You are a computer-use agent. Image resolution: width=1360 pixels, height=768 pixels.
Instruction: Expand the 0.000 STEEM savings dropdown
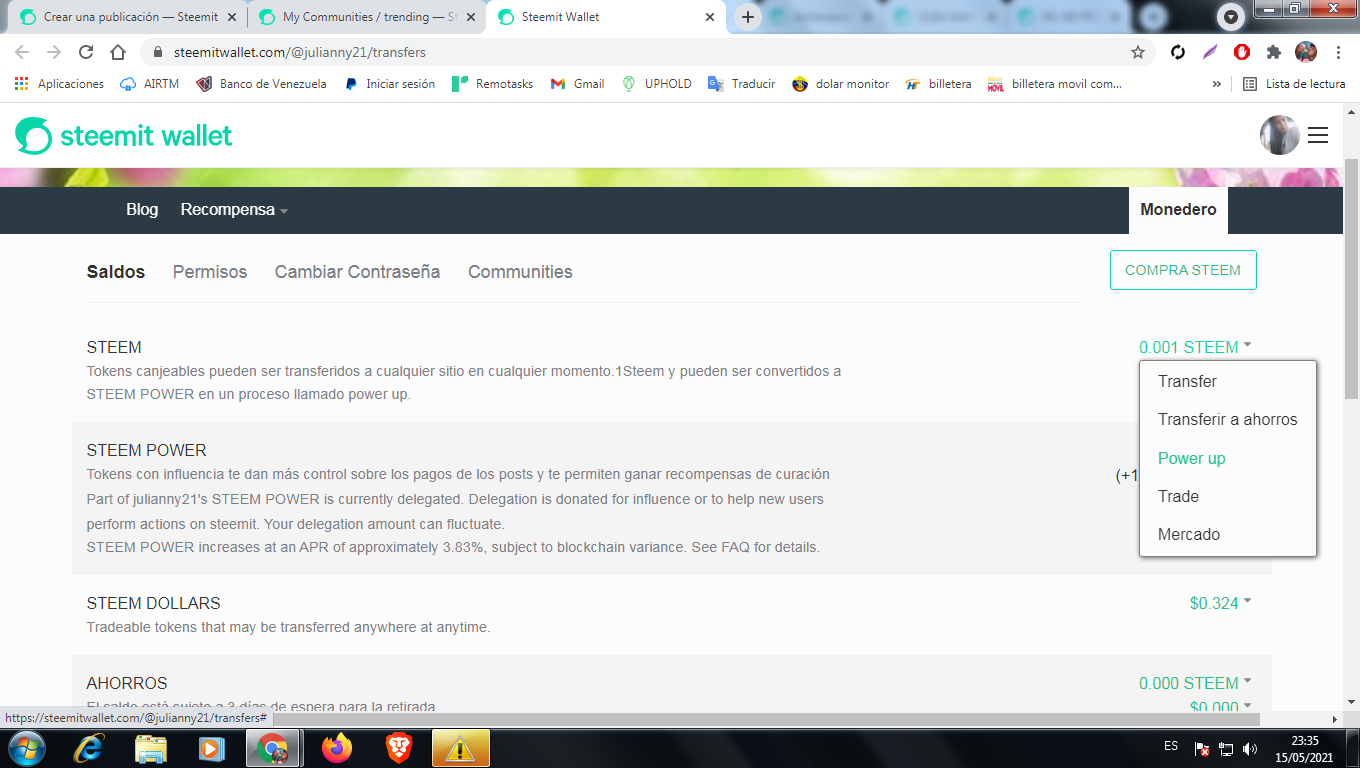(x=1195, y=684)
